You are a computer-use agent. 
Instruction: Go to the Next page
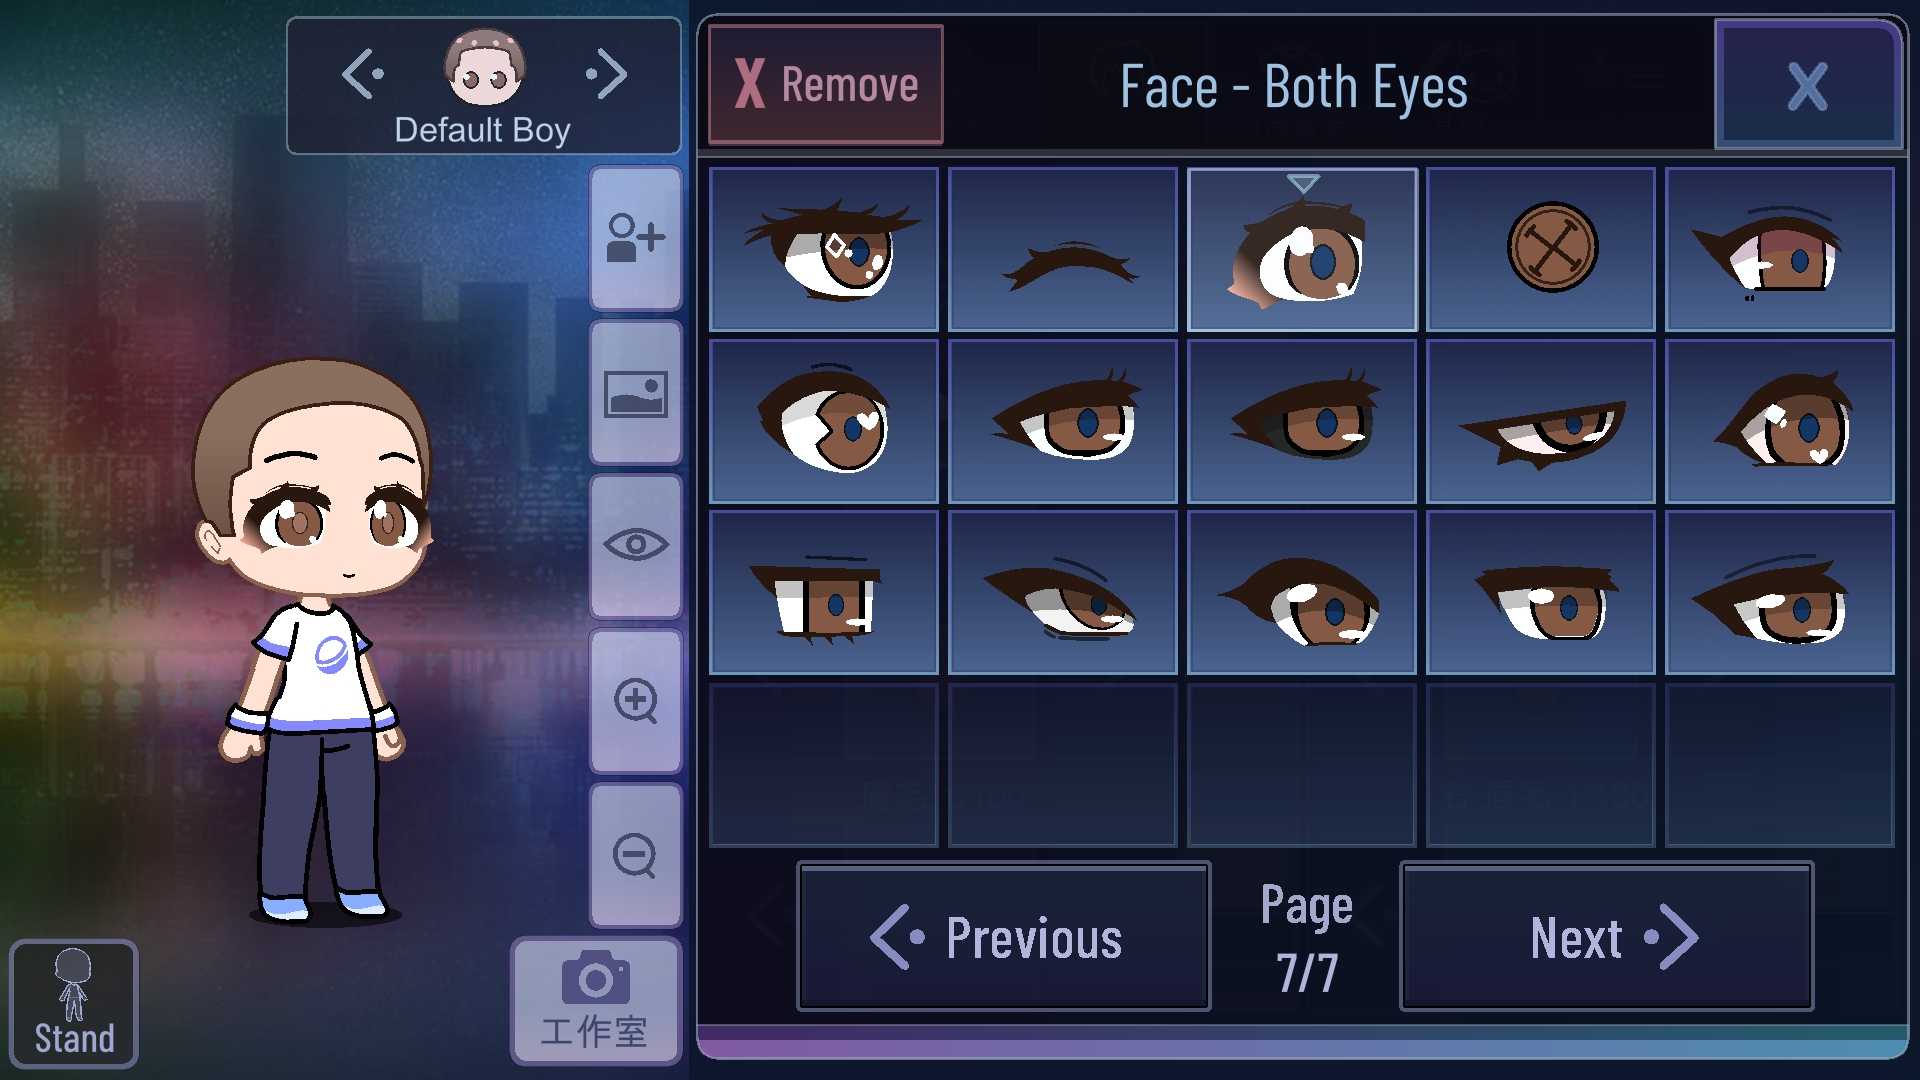[1607, 937]
